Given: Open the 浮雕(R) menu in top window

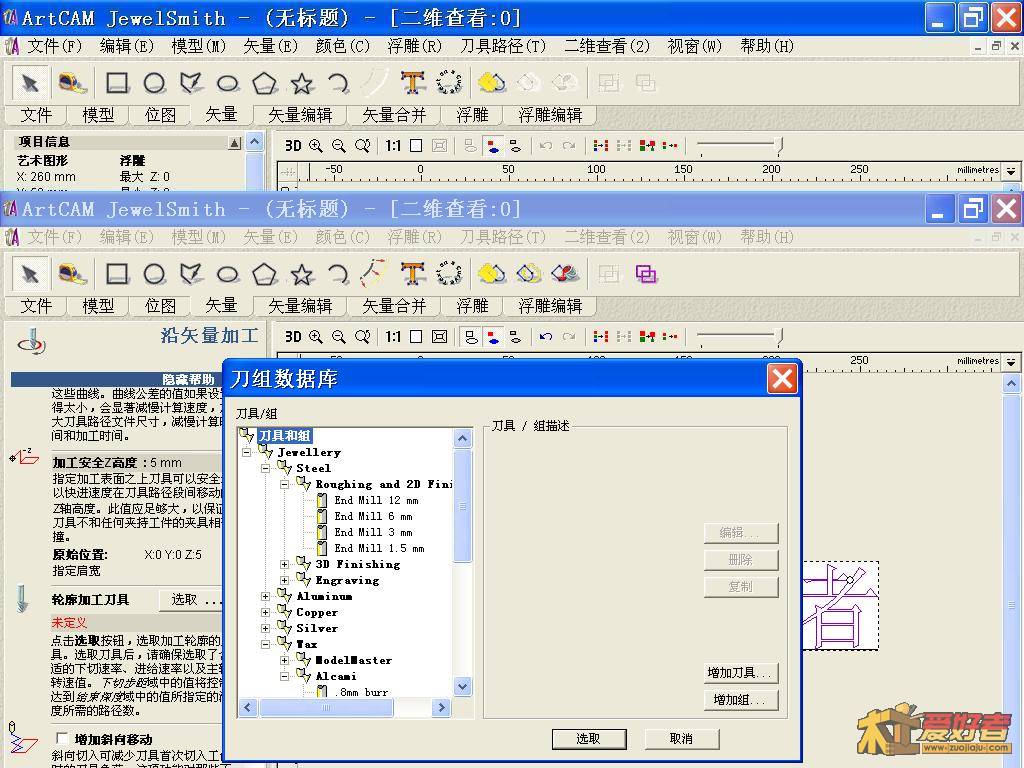Looking at the screenshot, I should (x=414, y=46).
